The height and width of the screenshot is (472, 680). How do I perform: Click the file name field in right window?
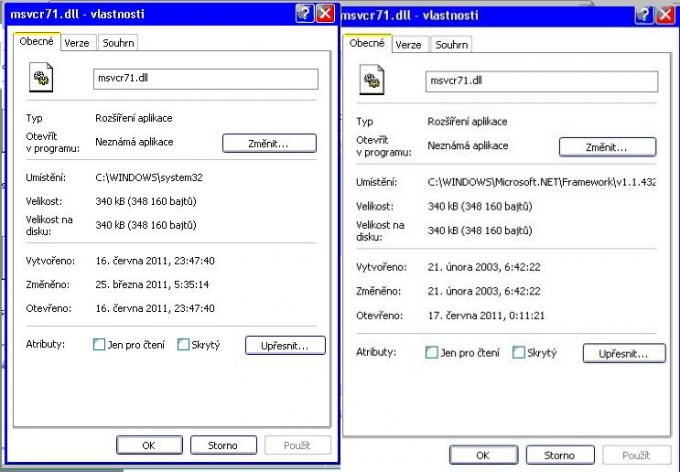click(x=541, y=81)
